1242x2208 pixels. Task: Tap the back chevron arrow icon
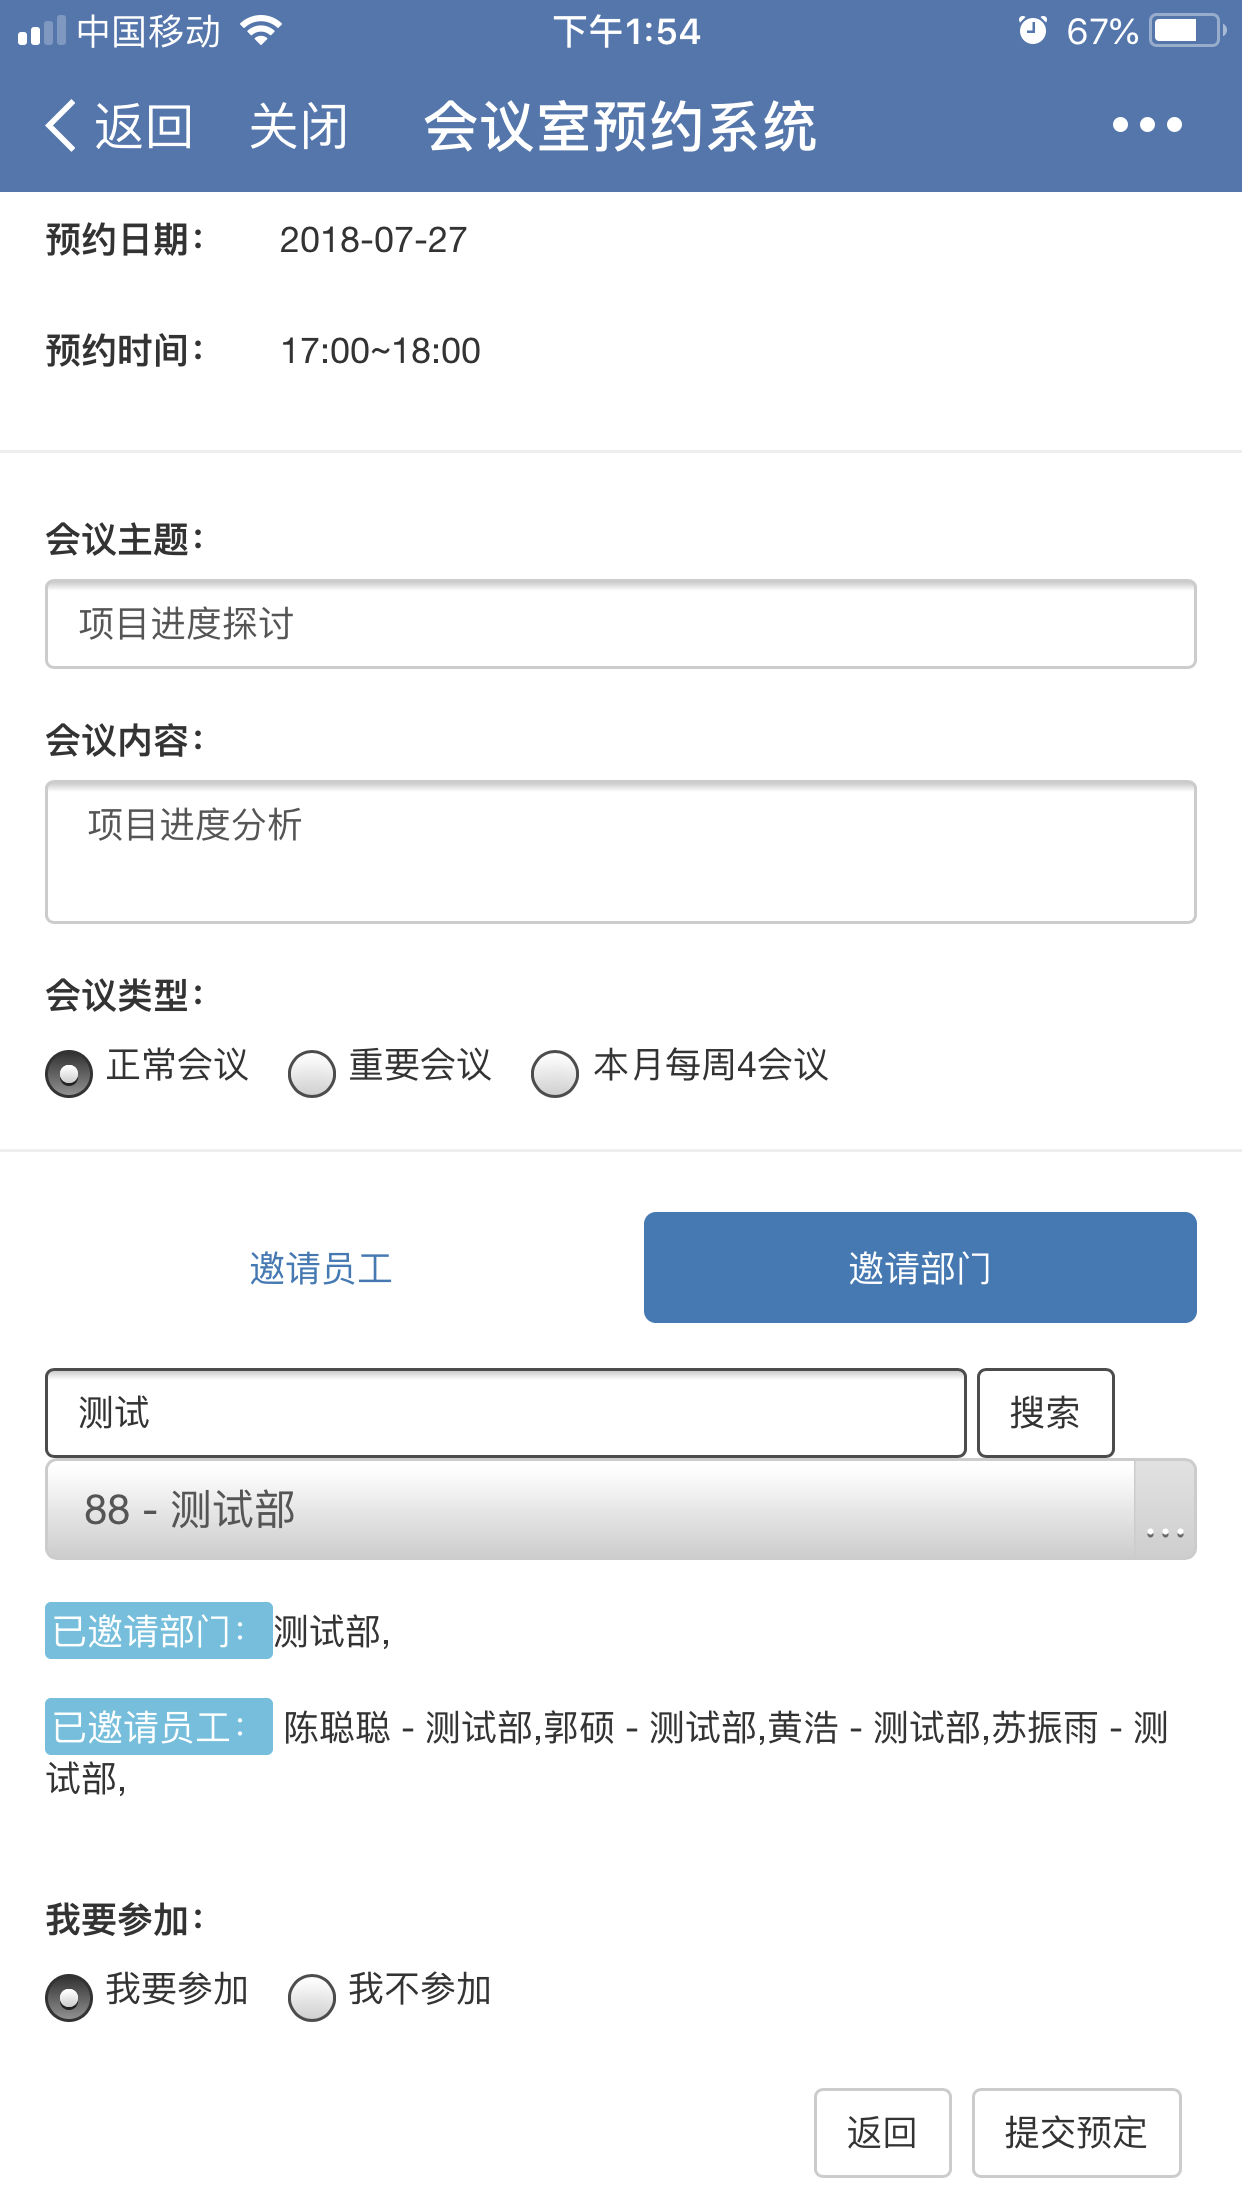pyautogui.click(x=62, y=127)
